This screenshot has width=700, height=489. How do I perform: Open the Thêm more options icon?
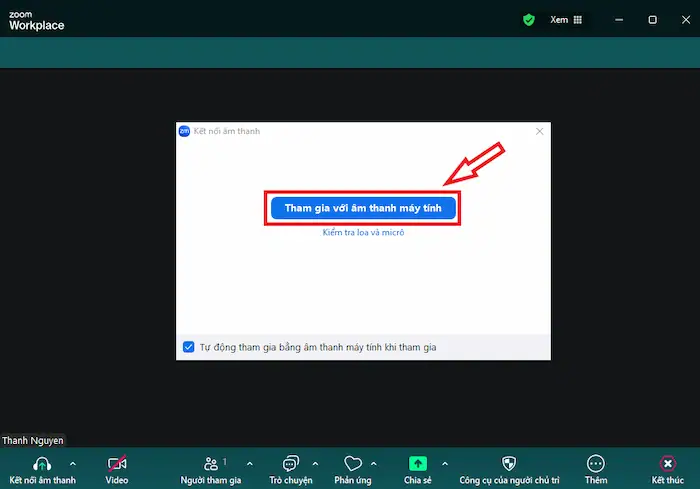pos(596,464)
